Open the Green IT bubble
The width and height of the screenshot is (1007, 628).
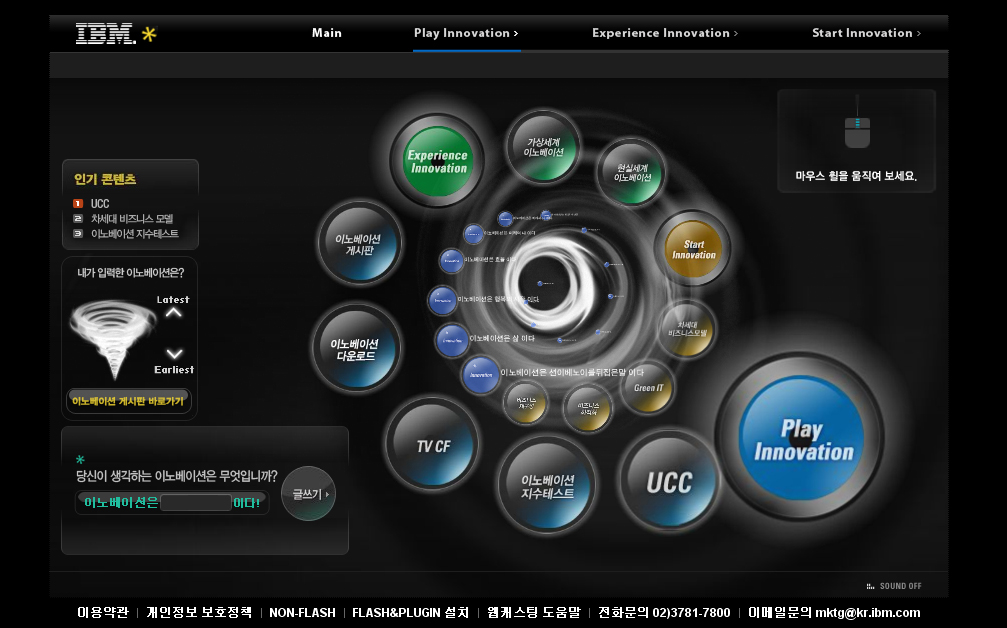(648, 387)
